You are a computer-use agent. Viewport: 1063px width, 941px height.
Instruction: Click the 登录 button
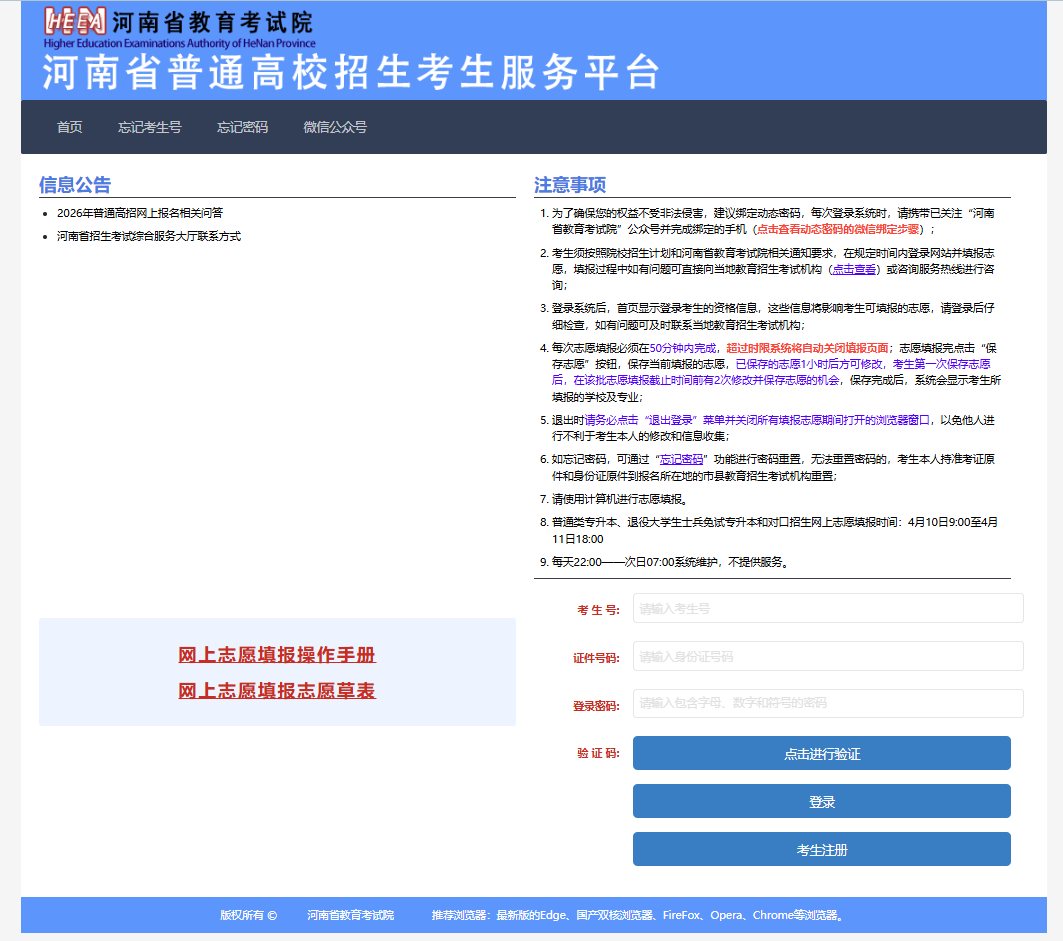[x=821, y=801]
